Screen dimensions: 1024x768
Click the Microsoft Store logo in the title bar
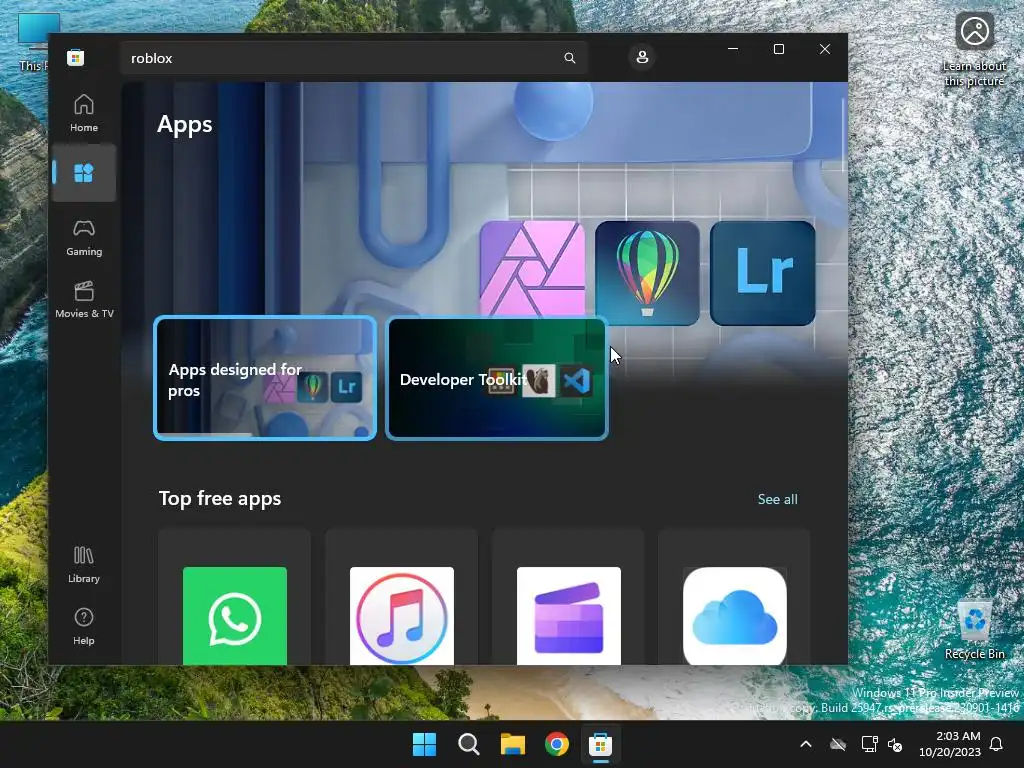click(x=76, y=57)
